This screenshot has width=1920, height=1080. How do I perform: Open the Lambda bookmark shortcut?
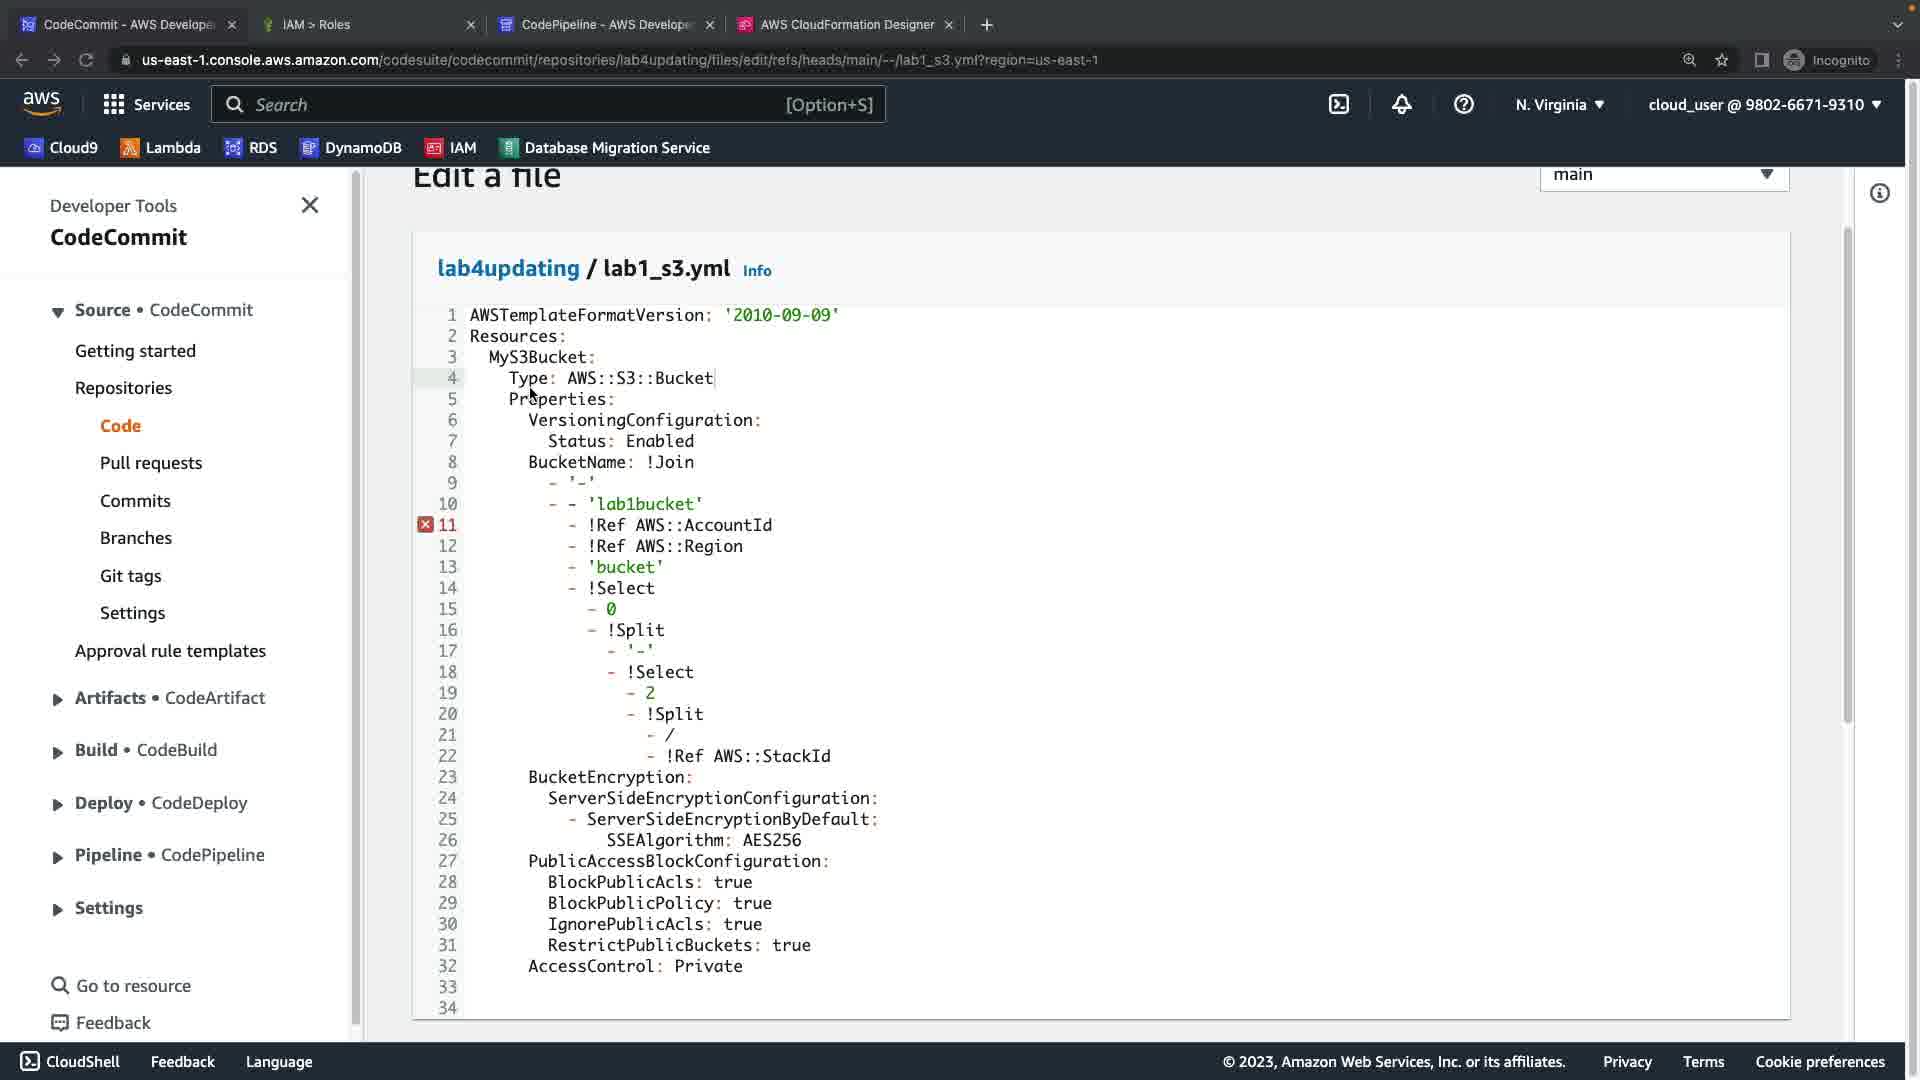click(x=160, y=147)
